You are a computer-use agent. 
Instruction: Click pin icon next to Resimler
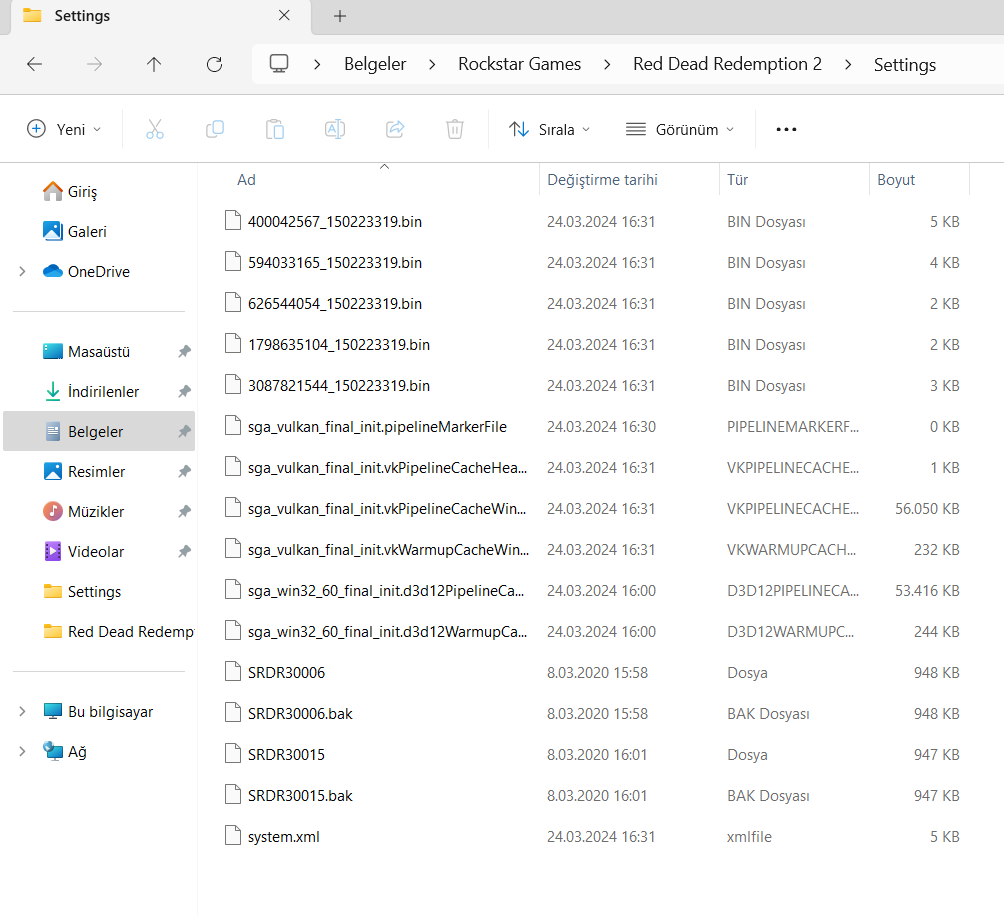point(184,471)
